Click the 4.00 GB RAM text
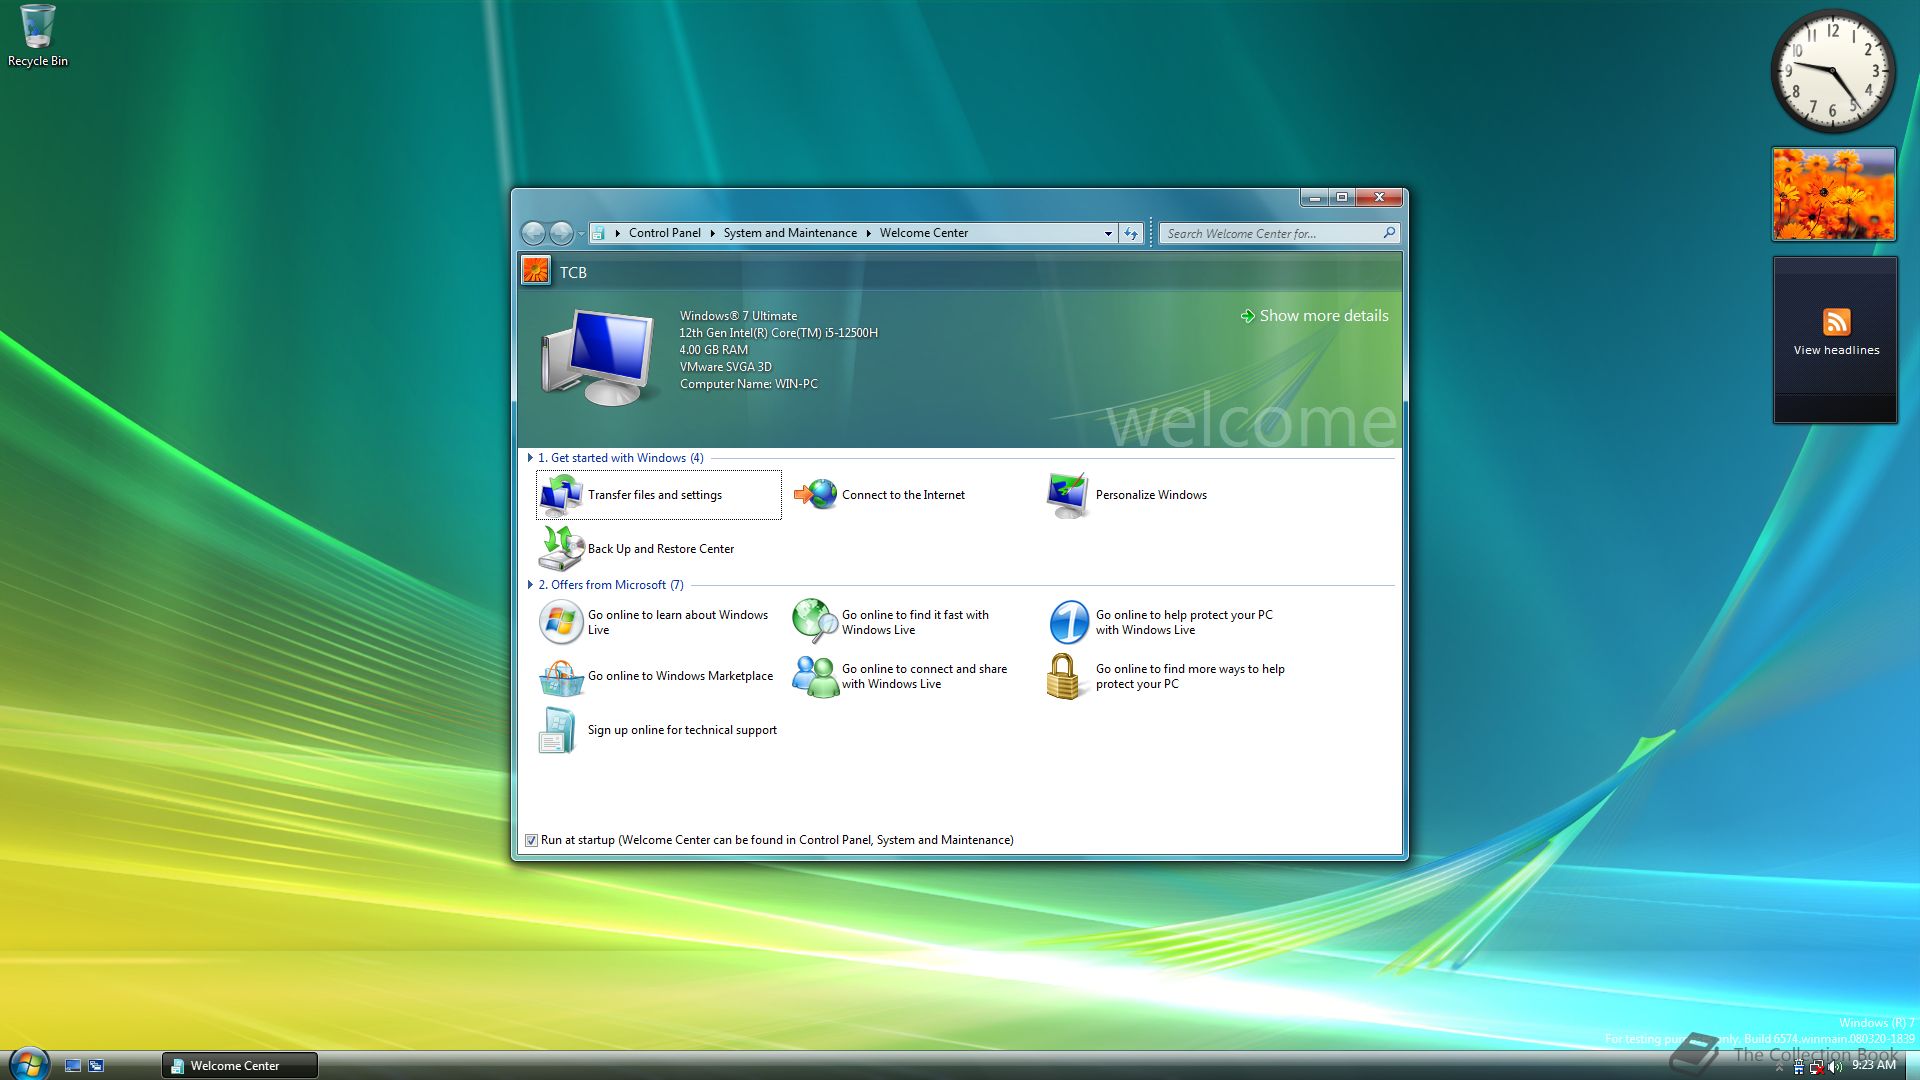Image resolution: width=1920 pixels, height=1080 pixels. point(714,350)
